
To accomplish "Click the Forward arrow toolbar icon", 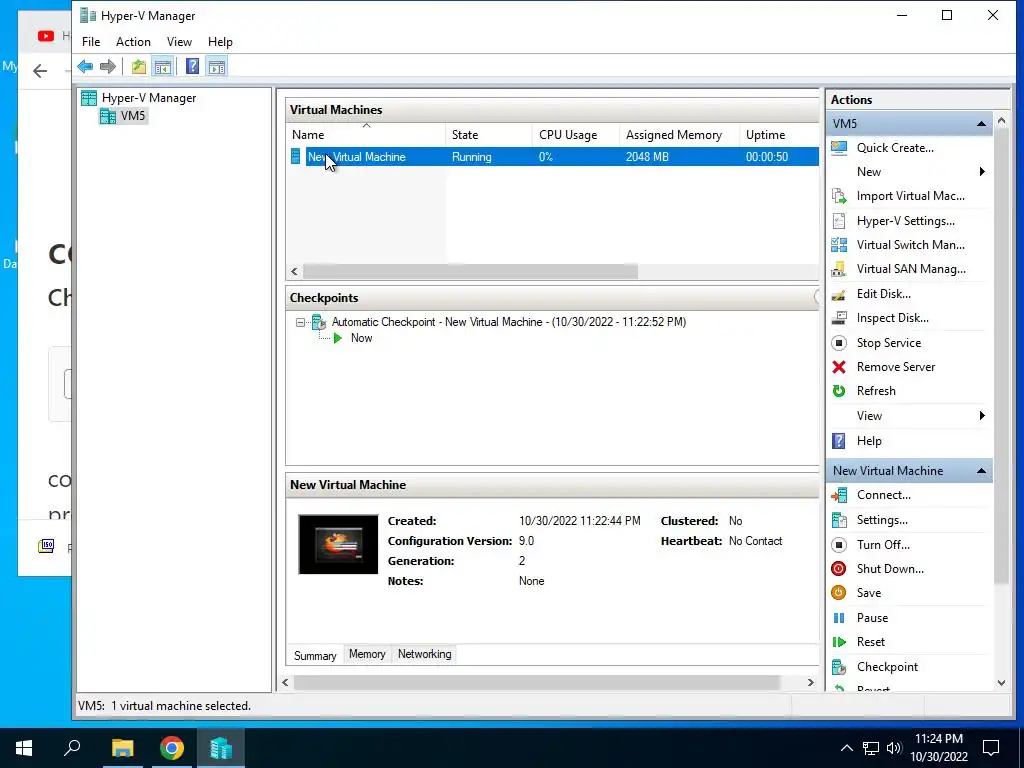I will (x=108, y=67).
